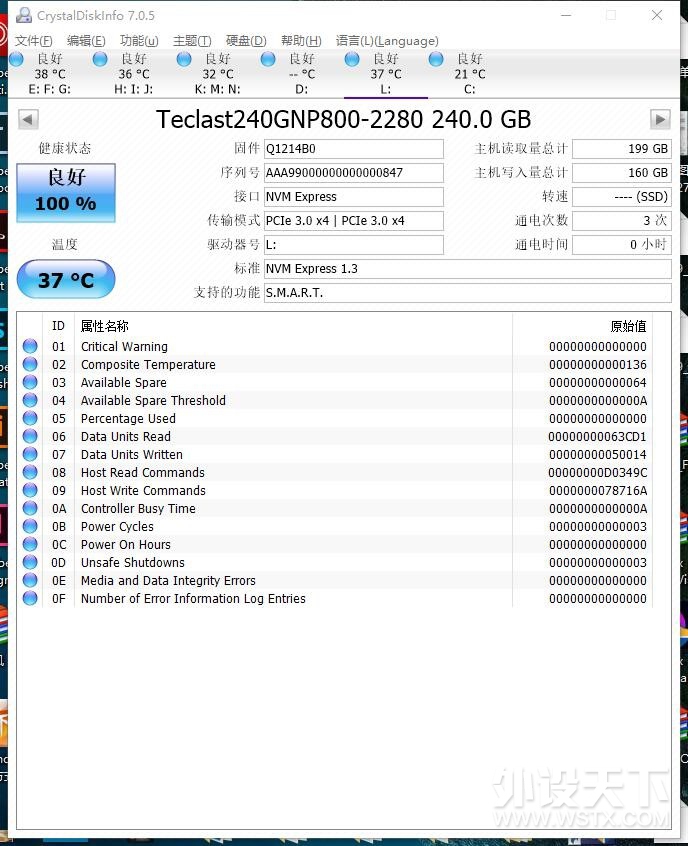The width and height of the screenshot is (688, 846).
Task: Go to previous disk with left arrow
Action: click(28, 119)
